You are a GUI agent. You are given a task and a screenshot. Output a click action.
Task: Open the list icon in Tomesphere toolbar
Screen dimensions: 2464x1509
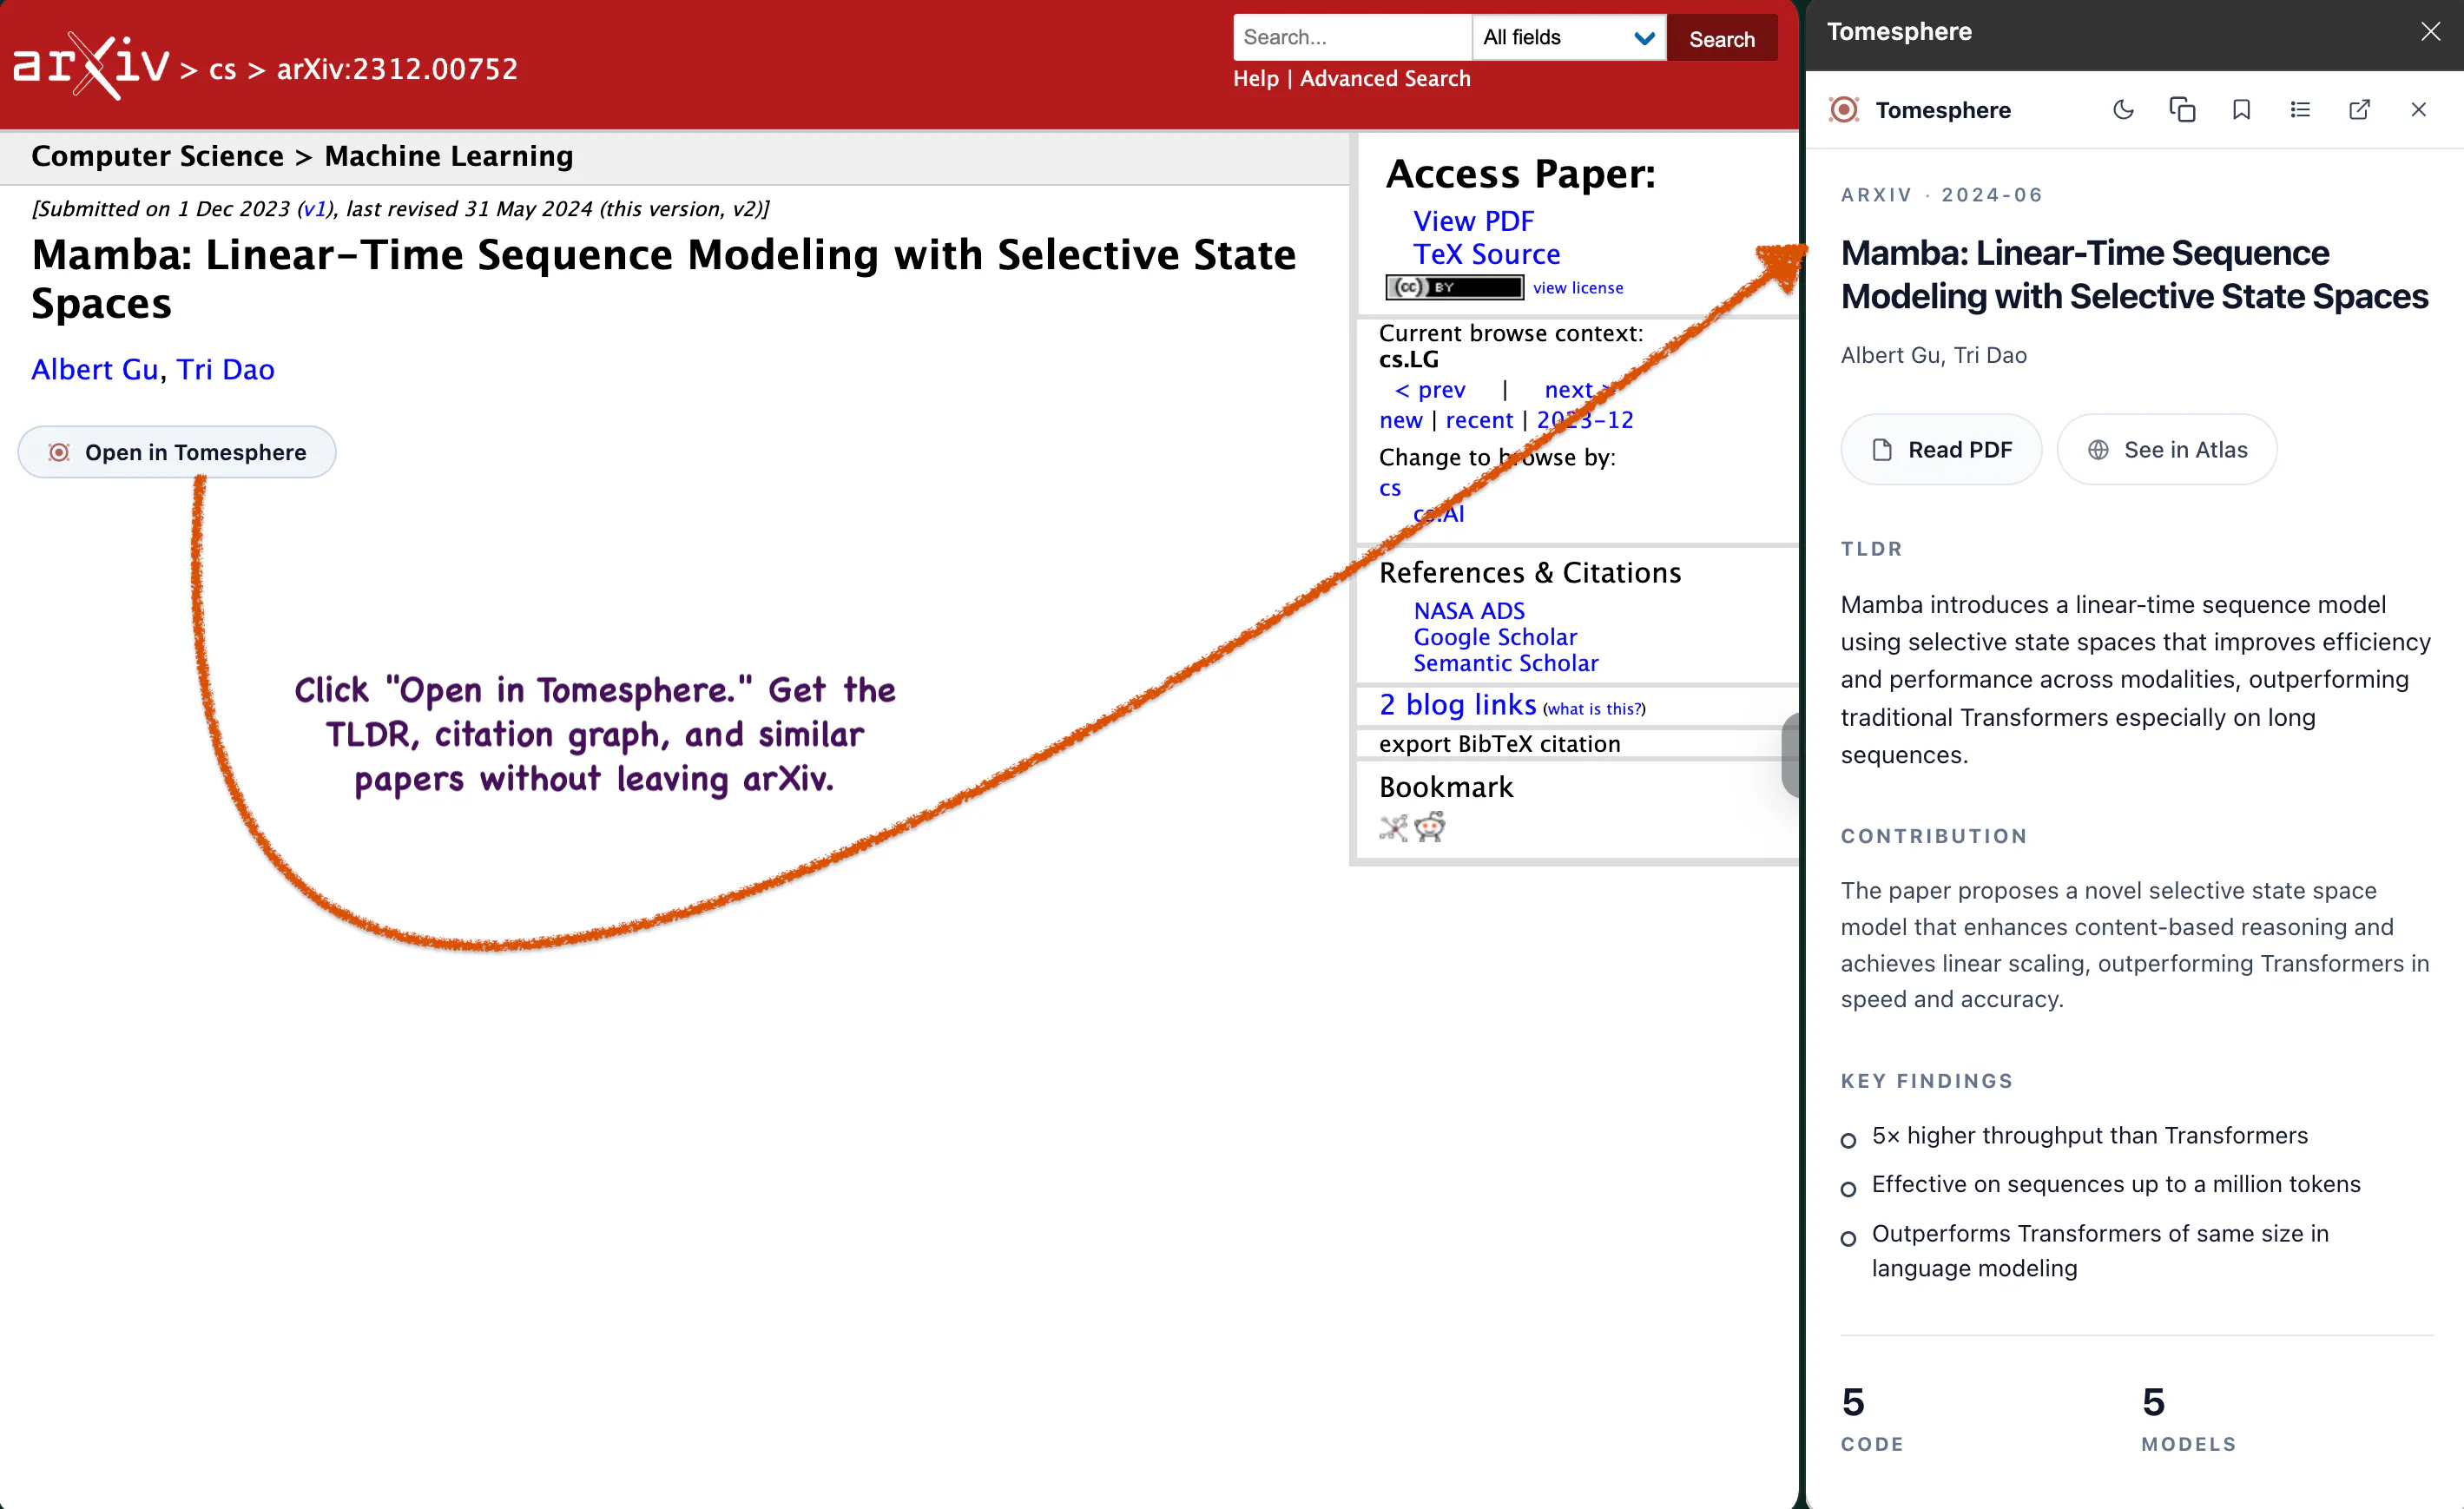pyautogui.click(x=2300, y=110)
